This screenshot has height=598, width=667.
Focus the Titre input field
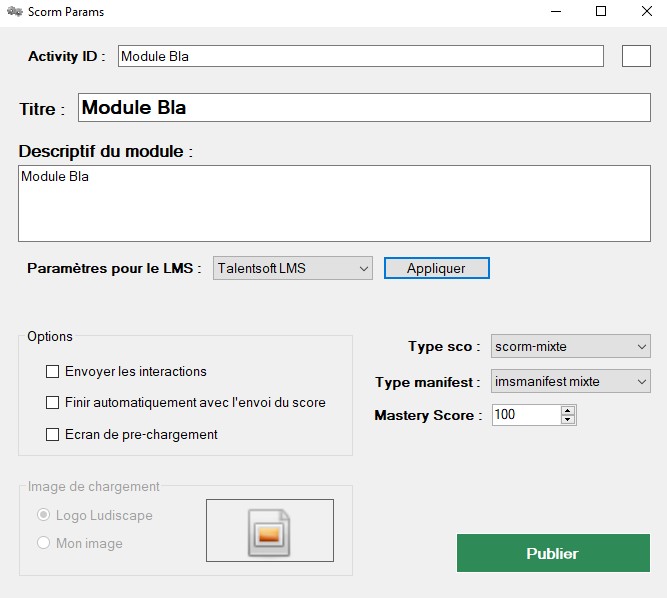[x=360, y=108]
